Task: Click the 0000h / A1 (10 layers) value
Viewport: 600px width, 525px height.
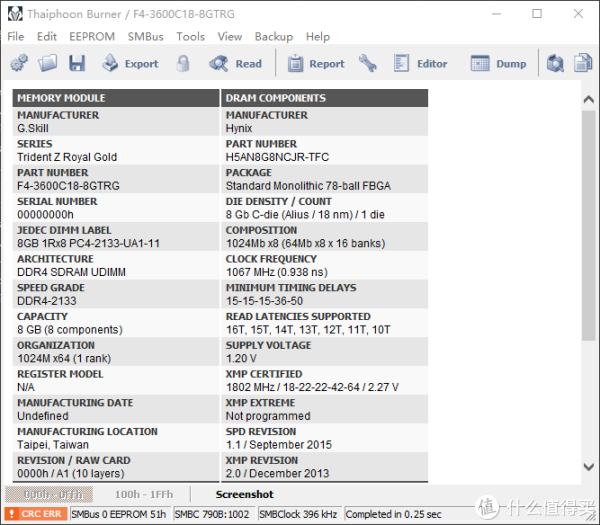Action: tap(71, 473)
